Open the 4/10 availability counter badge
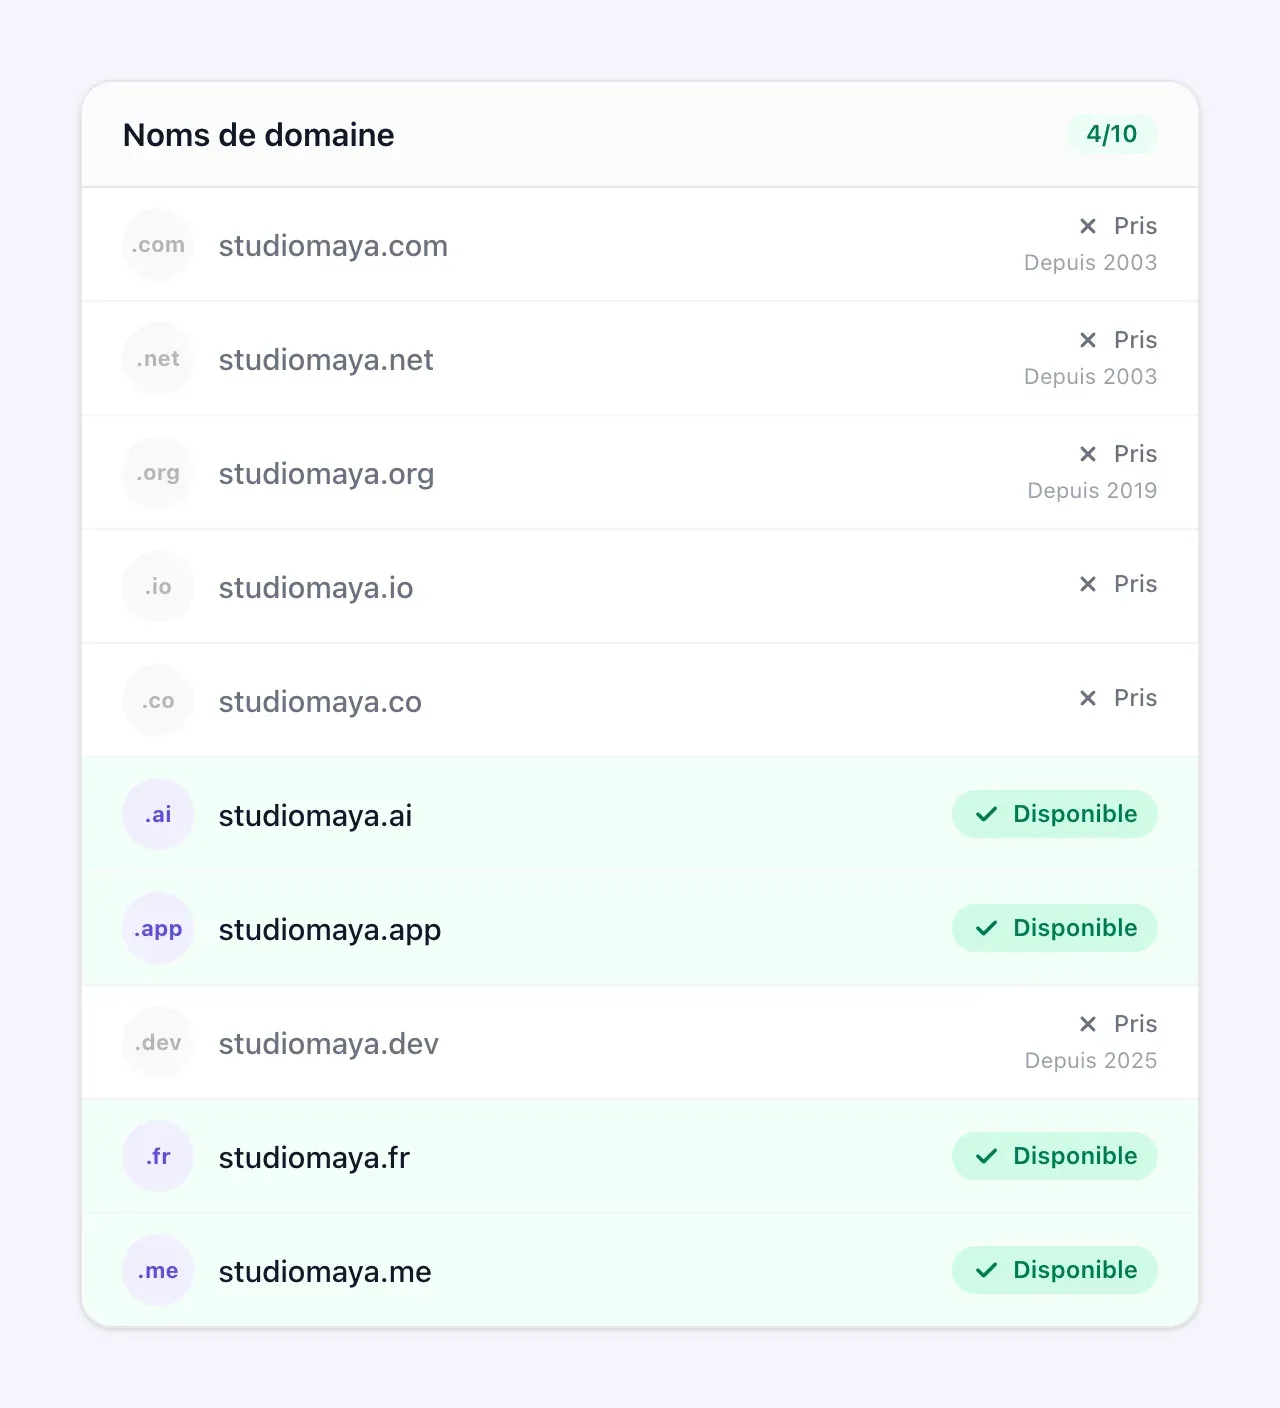This screenshot has height=1408, width=1280. click(x=1112, y=134)
